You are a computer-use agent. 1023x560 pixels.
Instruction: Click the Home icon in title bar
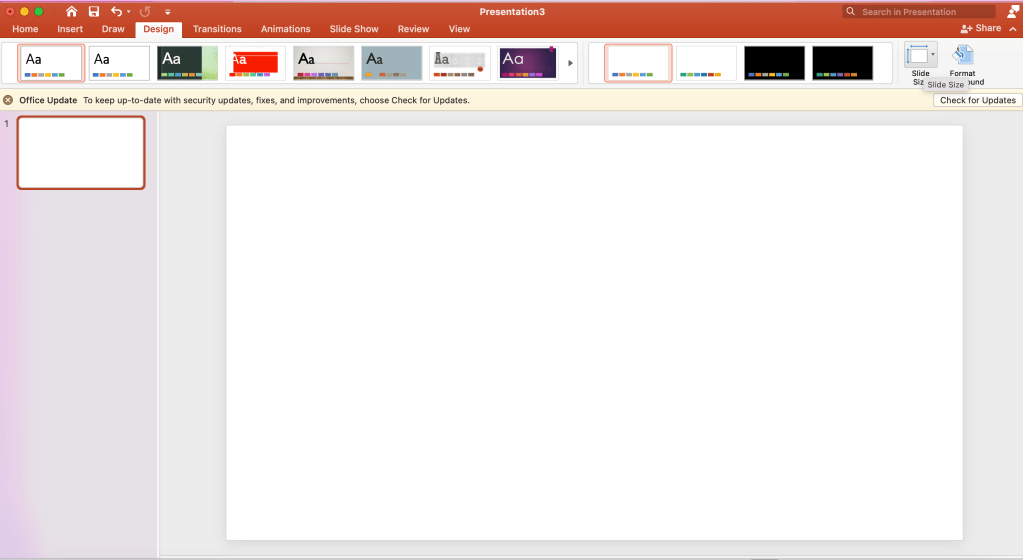(71, 11)
